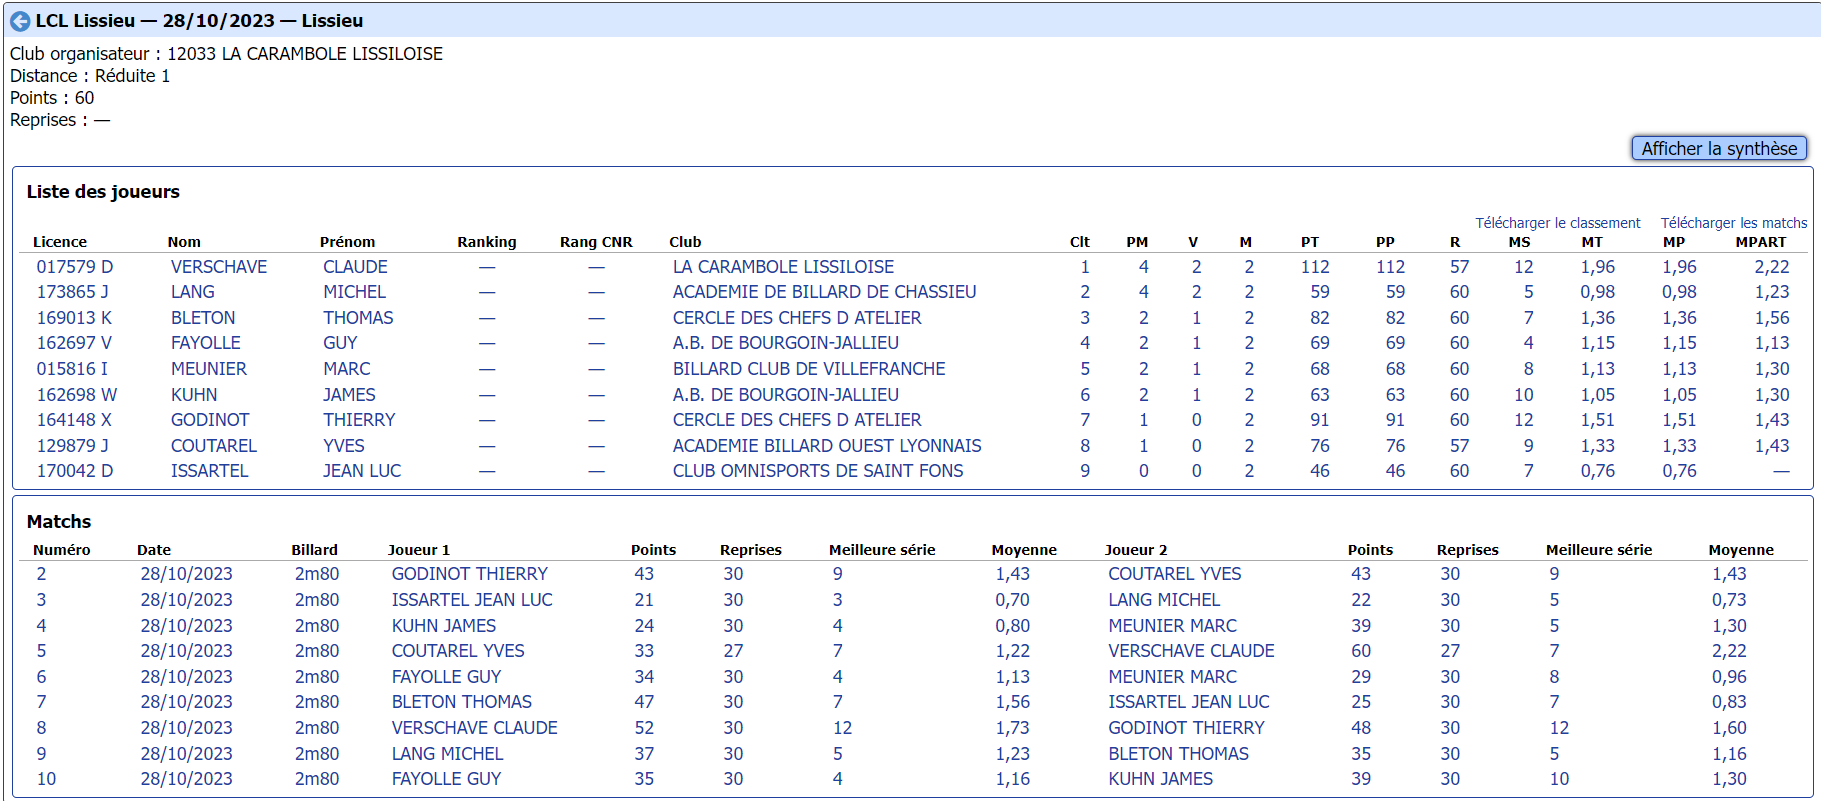Click prénom CLAUDE in the VERSCHAVE row
1821x801 pixels.
pos(355,267)
